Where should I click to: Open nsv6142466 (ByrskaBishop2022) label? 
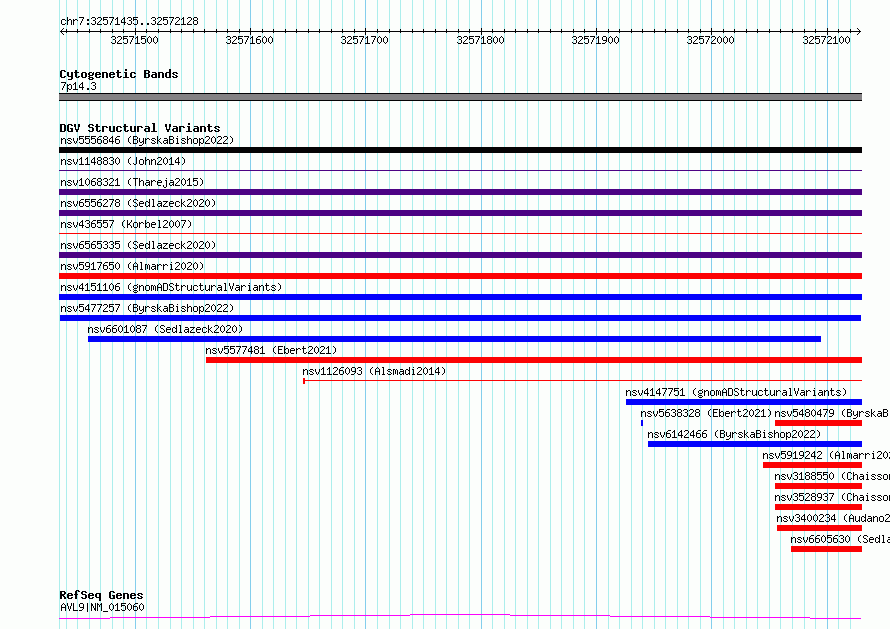tap(734, 434)
